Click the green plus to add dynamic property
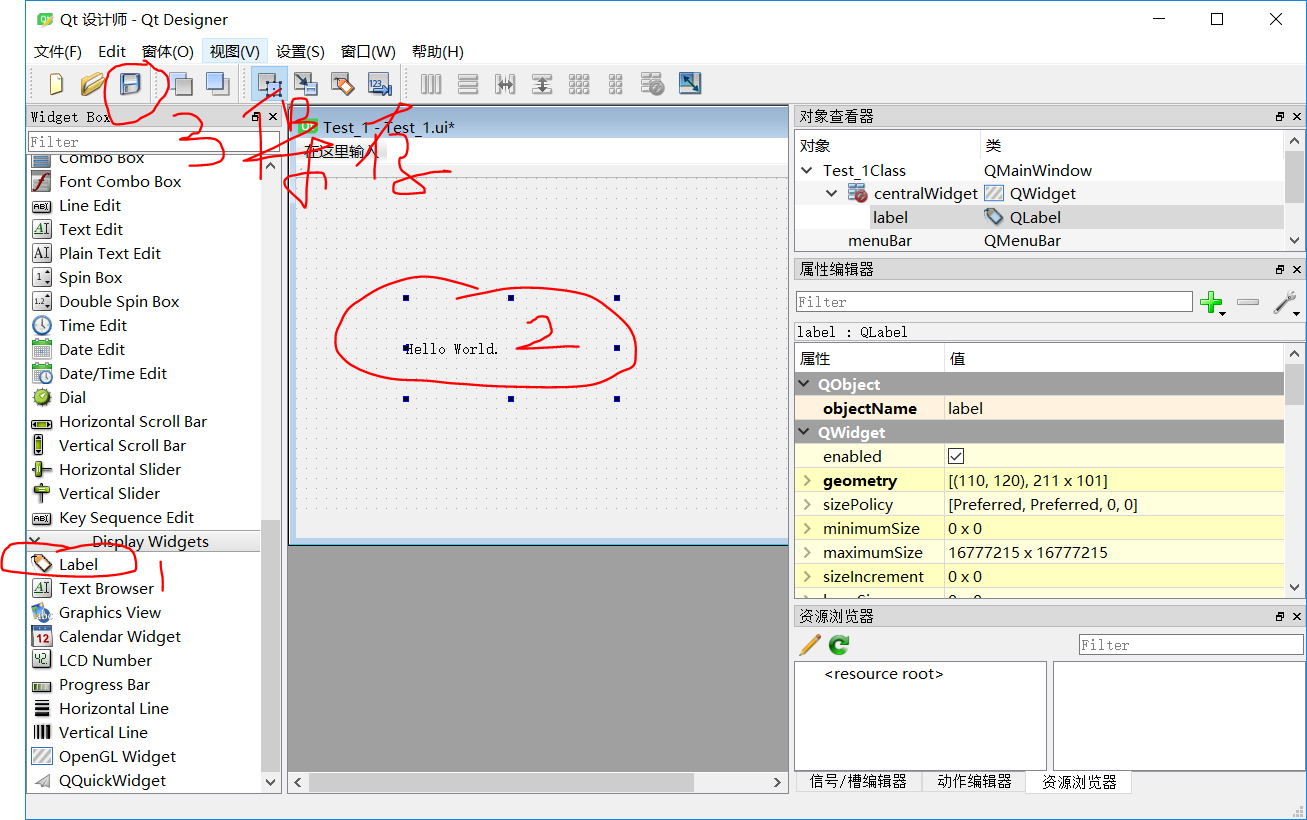This screenshot has height=820, width=1307. pyautogui.click(x=1213, y=302)
